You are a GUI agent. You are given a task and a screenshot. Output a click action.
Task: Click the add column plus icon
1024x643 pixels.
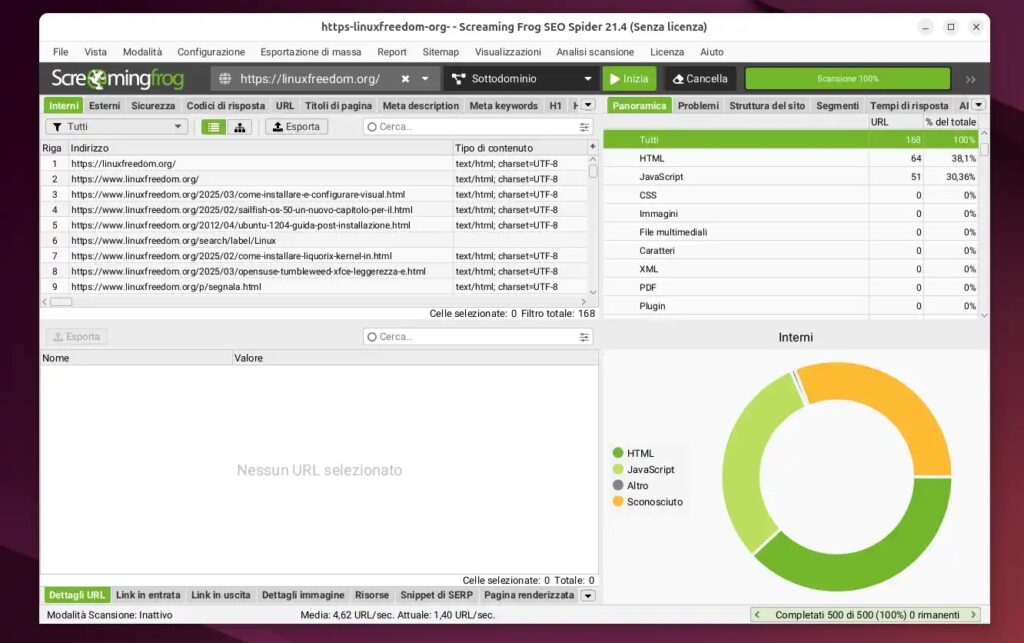point(592,147)
